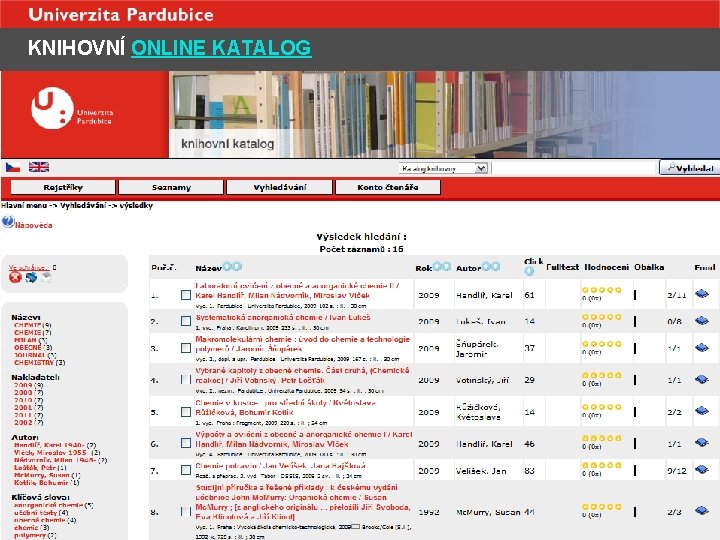720x540 pixels.
Task: Open the Ve schránce link
Action: coord(29,267)
